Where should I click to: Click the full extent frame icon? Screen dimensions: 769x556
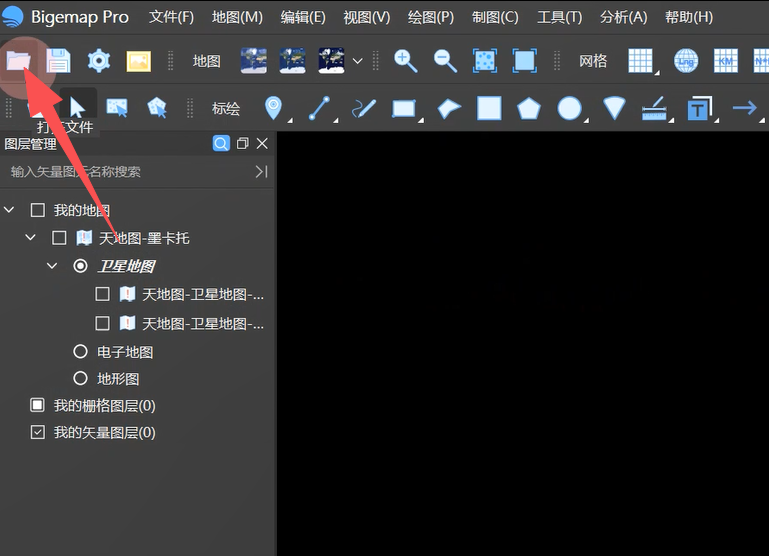pyautogui.click(x=525, y=61)
